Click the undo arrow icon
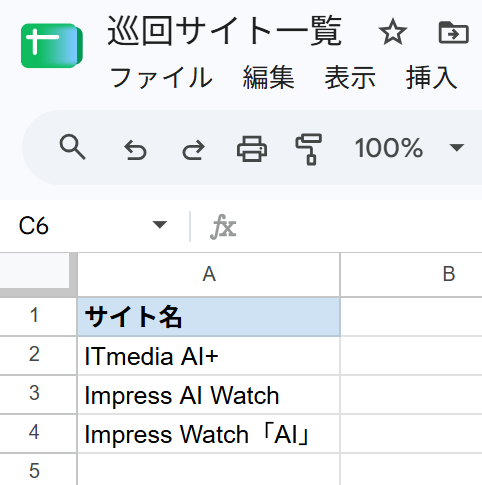 tap(135, 150)
